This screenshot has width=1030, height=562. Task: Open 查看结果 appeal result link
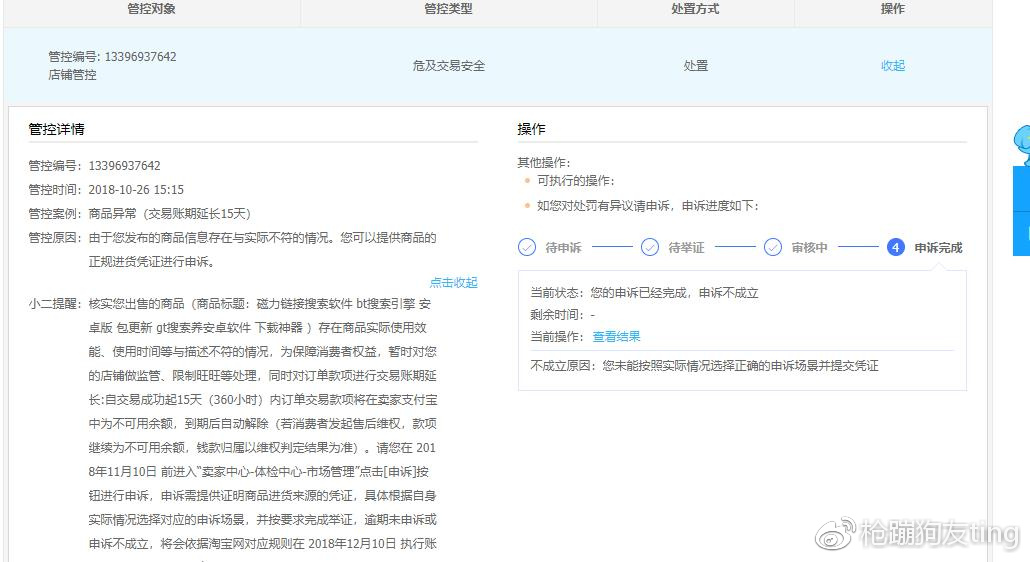tap(616, 337)
